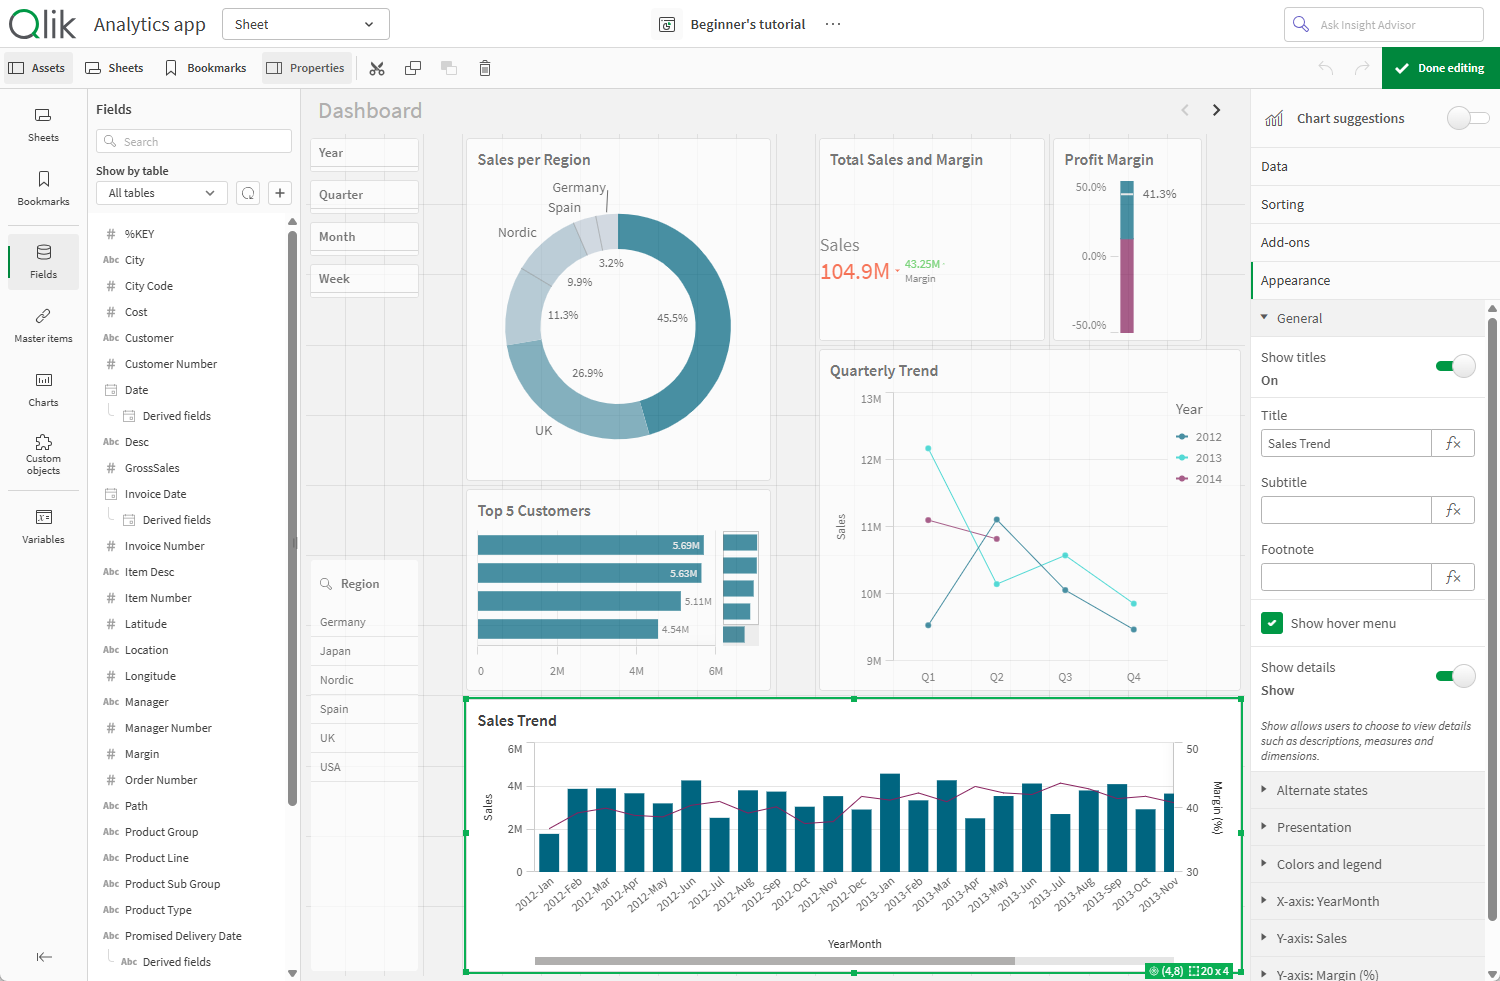Open the Variables panel

(x=43, y=526)
